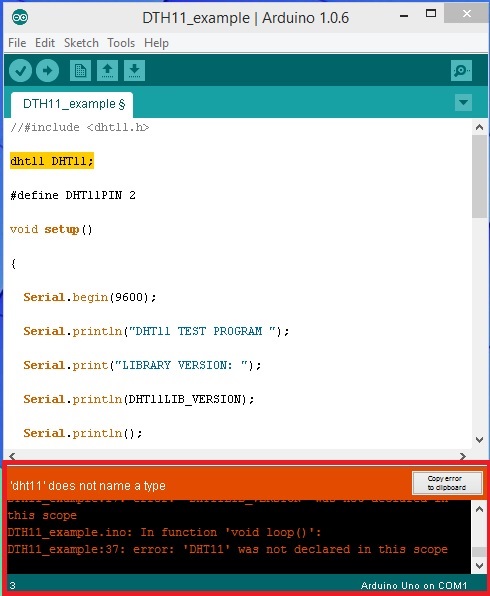Open the Serial Monitor magnifier icon
This screenshot has width=490, height=596.
(x=461, y=71)
